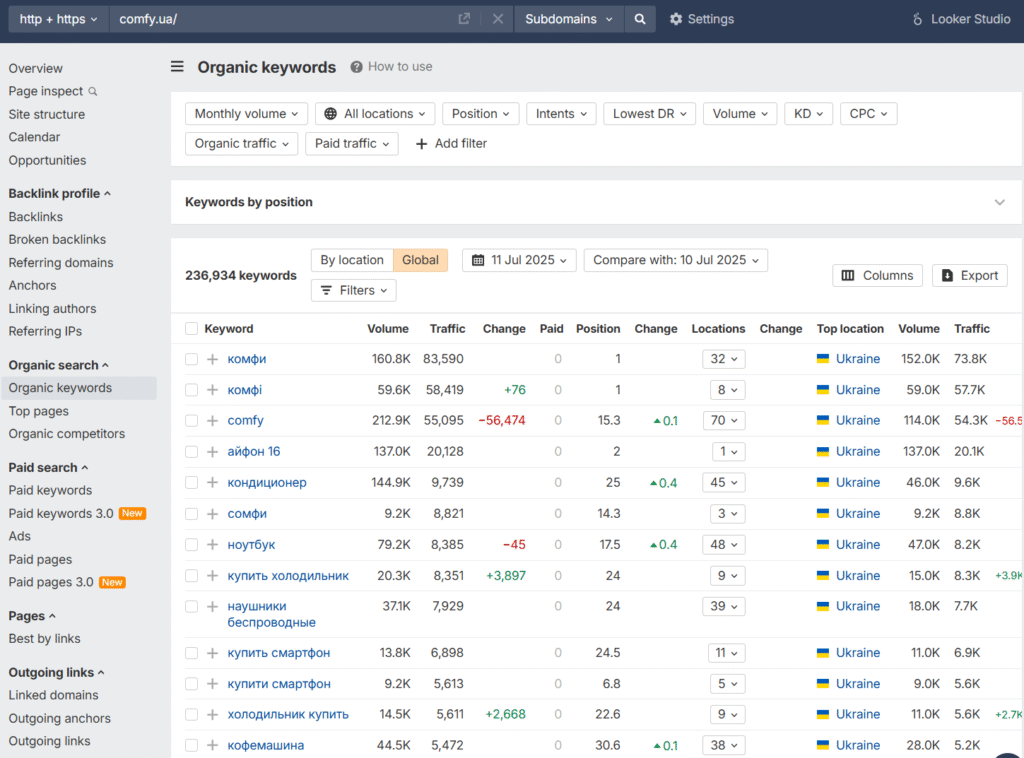The width and height of the screenshot is (1024, 758).
Task: Open the Monthly volume dropdown
Action: click(246, 114)
